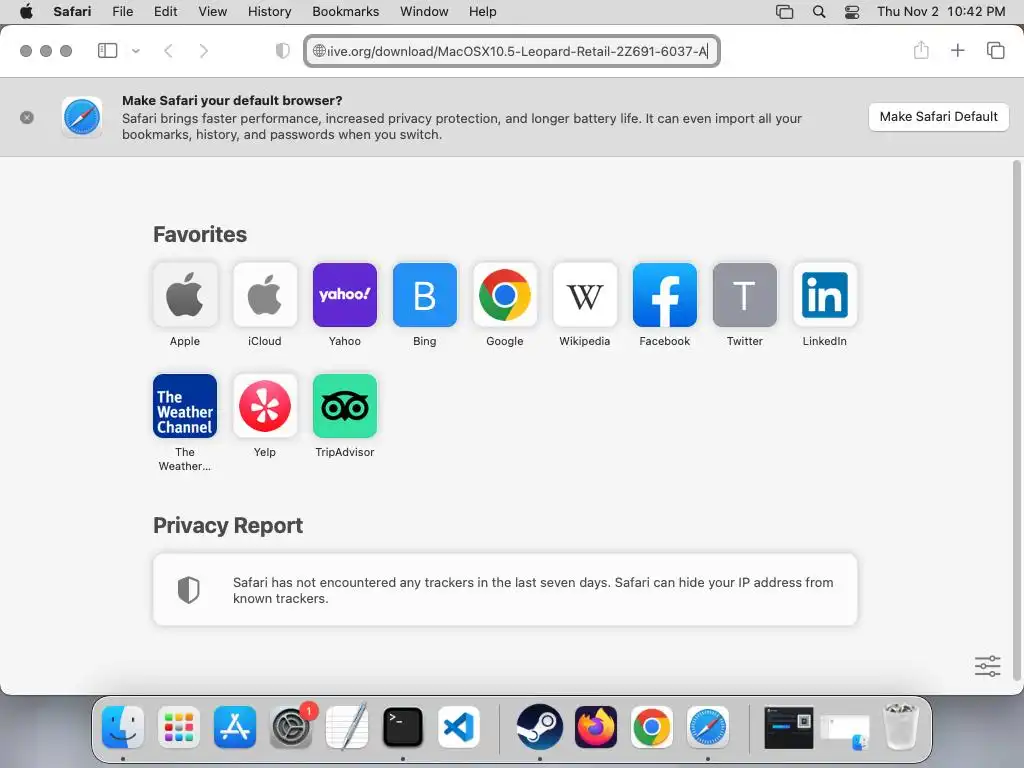Open the Safari menu

[72, 12]
